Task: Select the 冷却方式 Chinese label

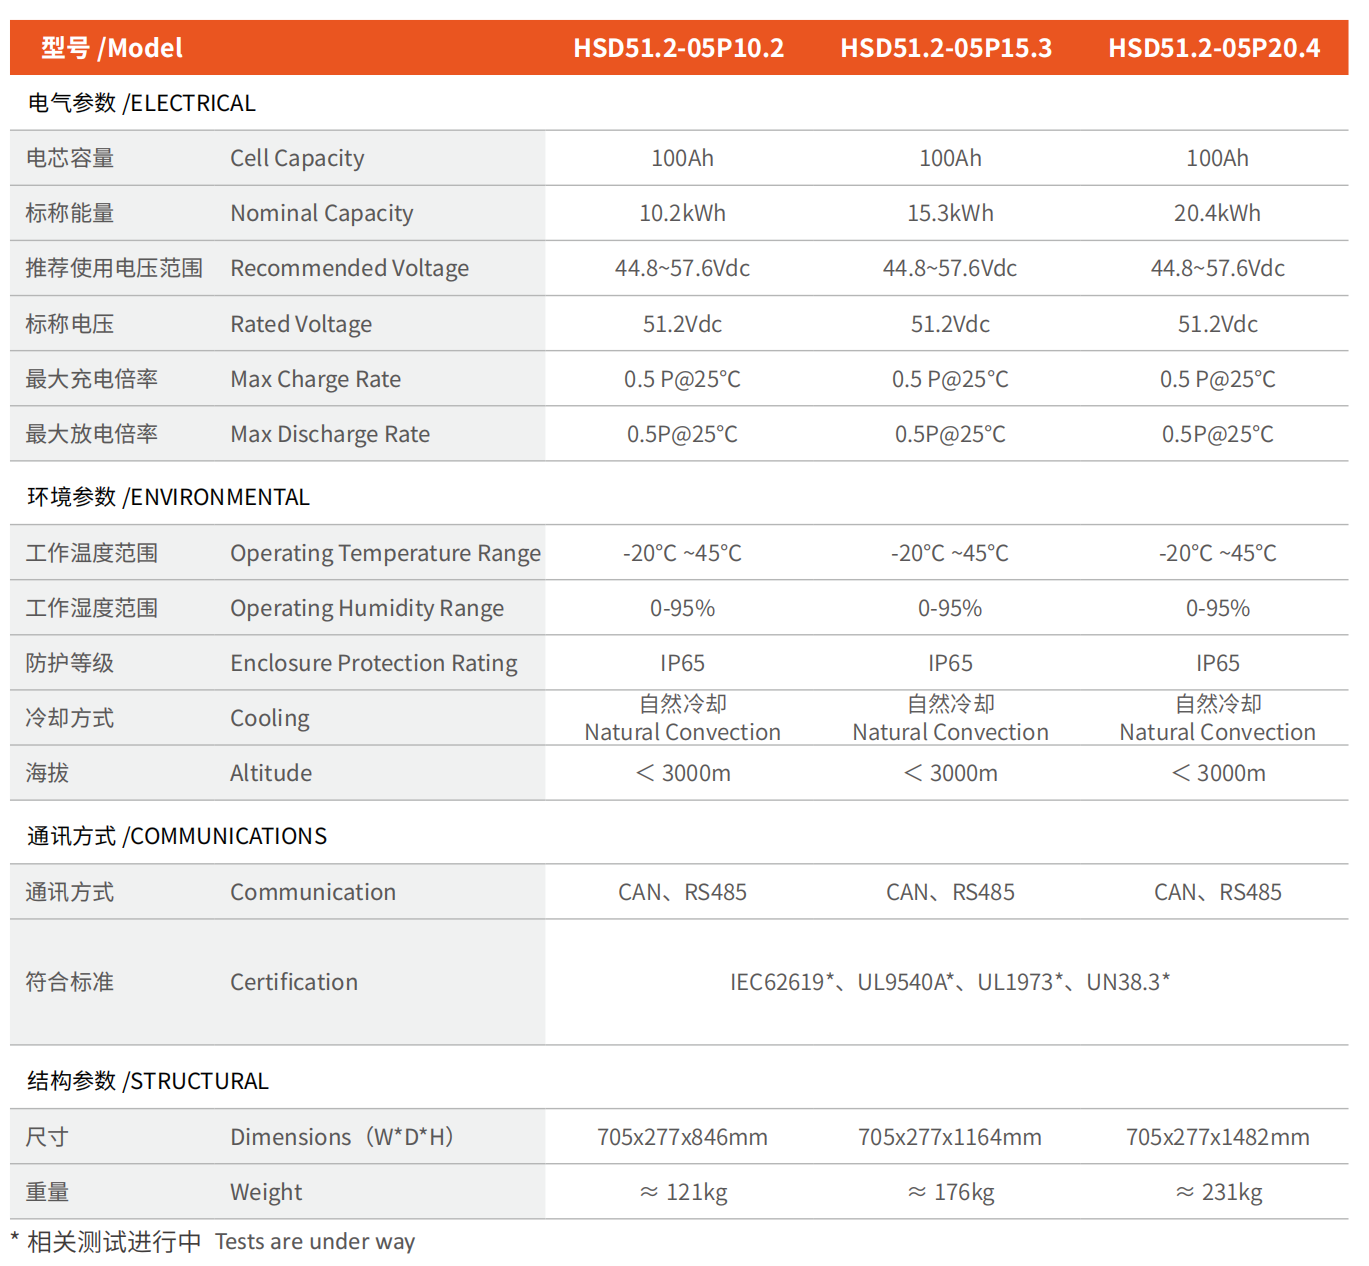Action: tap(70, 718)
